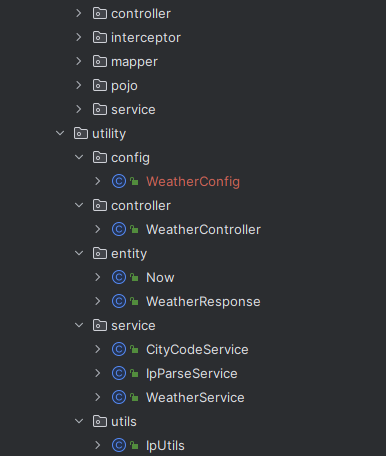Click folder icon of the expanded controller package
The image size is (386, 456).
[x=100, y=205]
